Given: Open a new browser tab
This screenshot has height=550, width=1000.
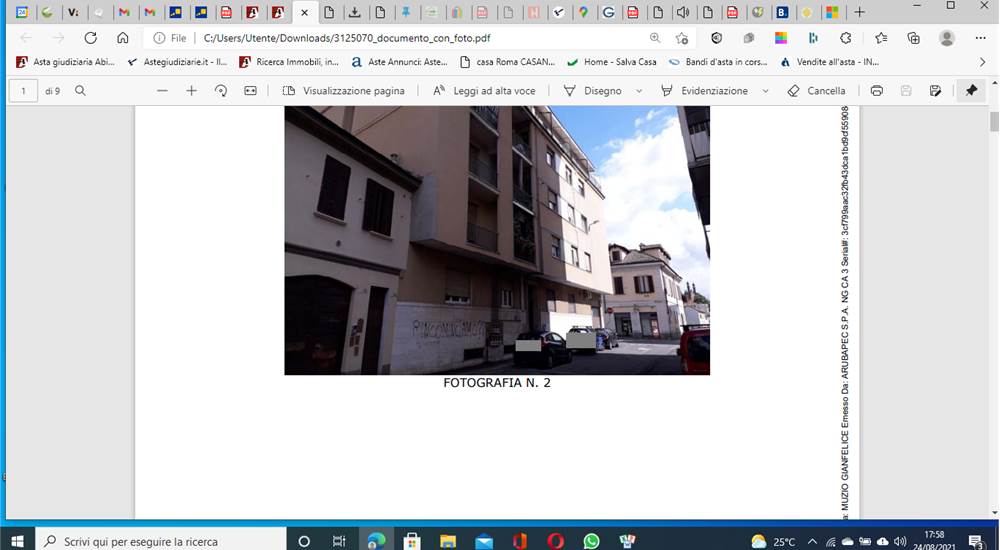Looking at the screenshot, I should pos(859,12).
